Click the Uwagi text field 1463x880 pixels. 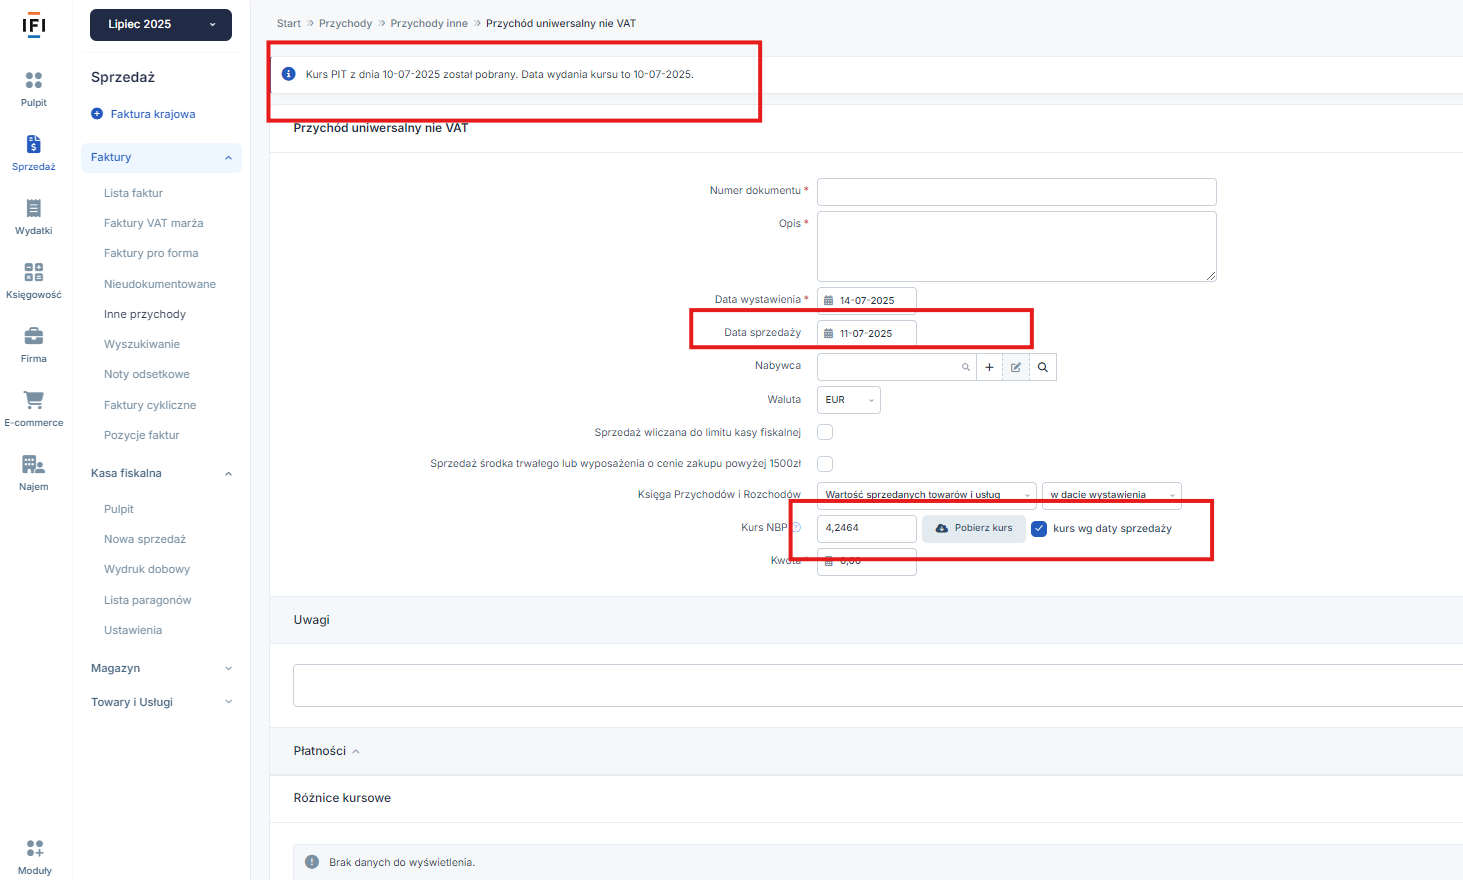[878, 685]
